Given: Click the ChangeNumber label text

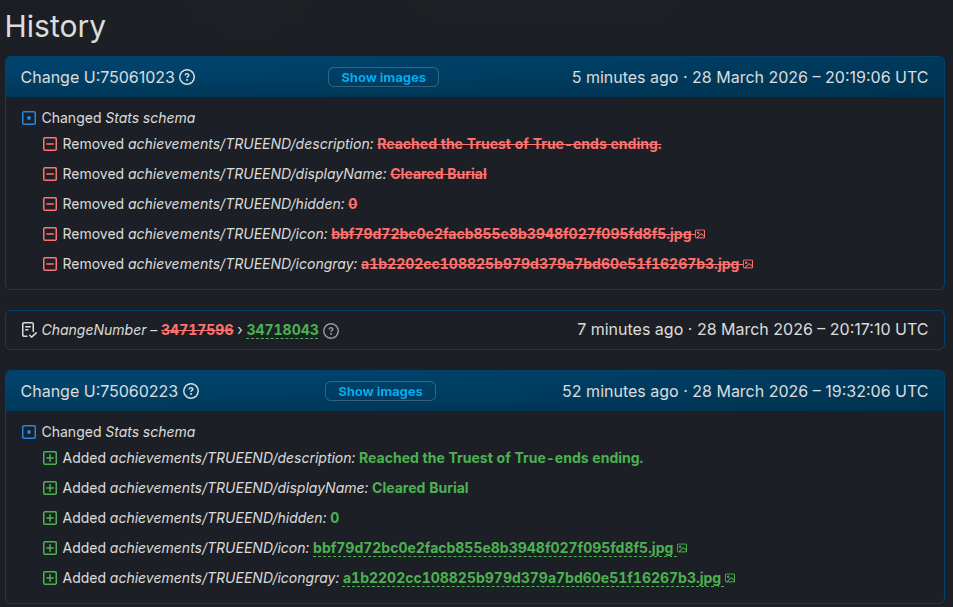Looking at the screenshot, I should 94,330.
